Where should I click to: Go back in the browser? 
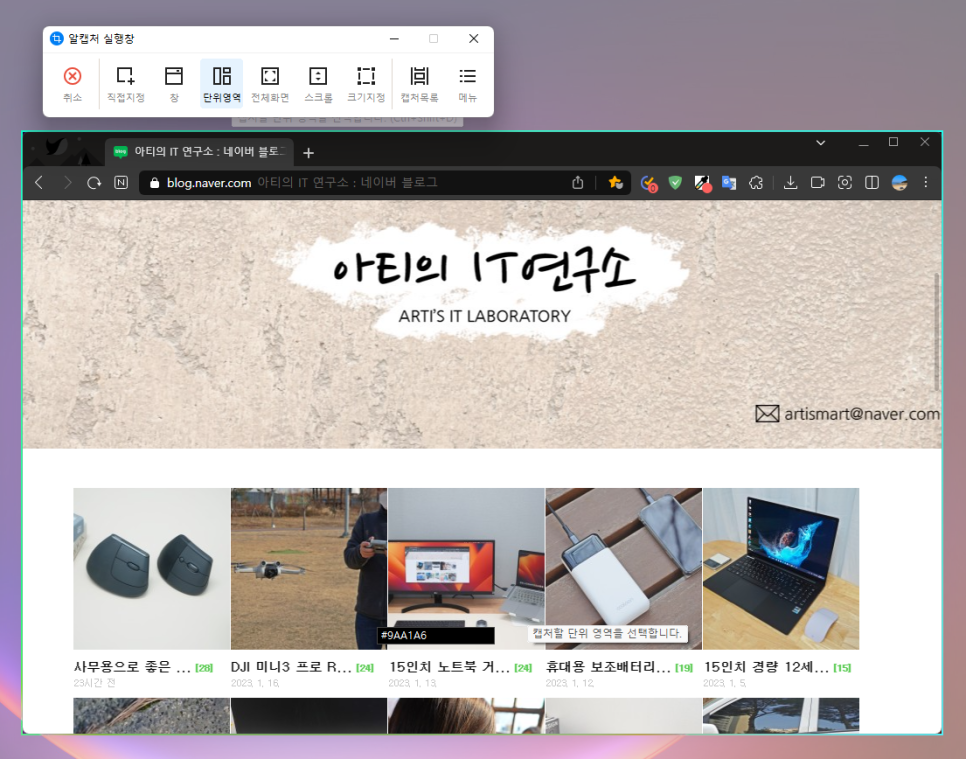pyautogui.click(x=39, y=182)
